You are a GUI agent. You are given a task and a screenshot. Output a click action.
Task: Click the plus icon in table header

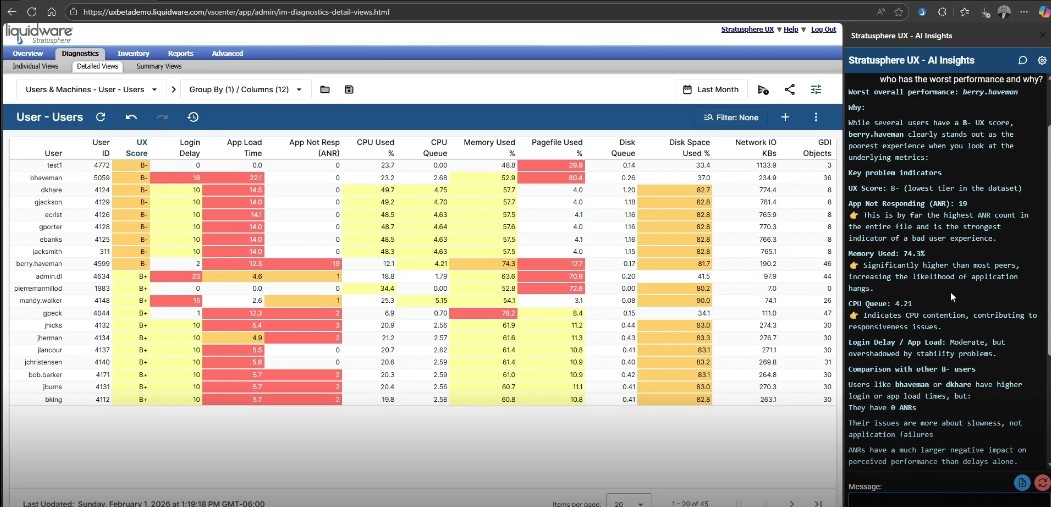785,117
